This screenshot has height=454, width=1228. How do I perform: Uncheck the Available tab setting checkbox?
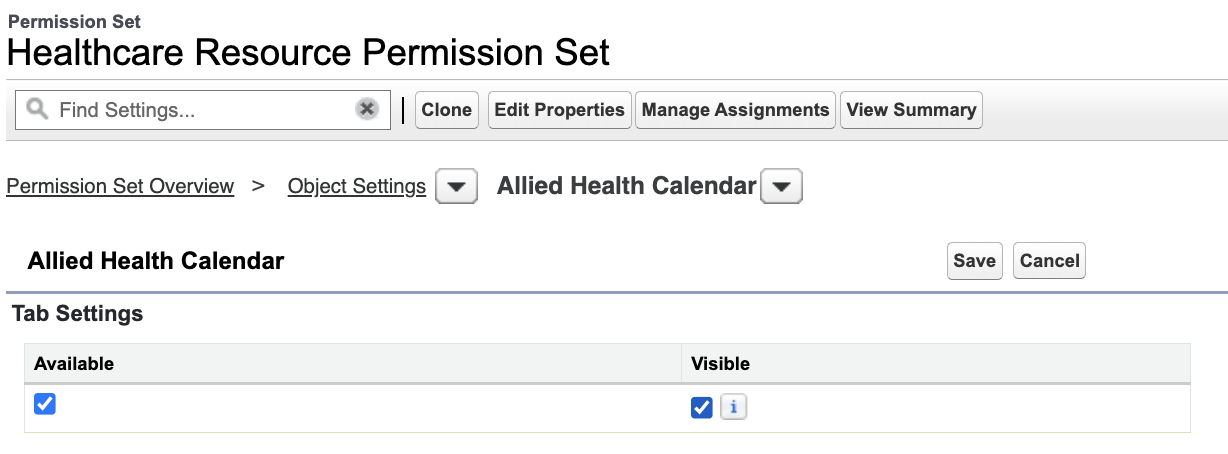tap(44, 404)
